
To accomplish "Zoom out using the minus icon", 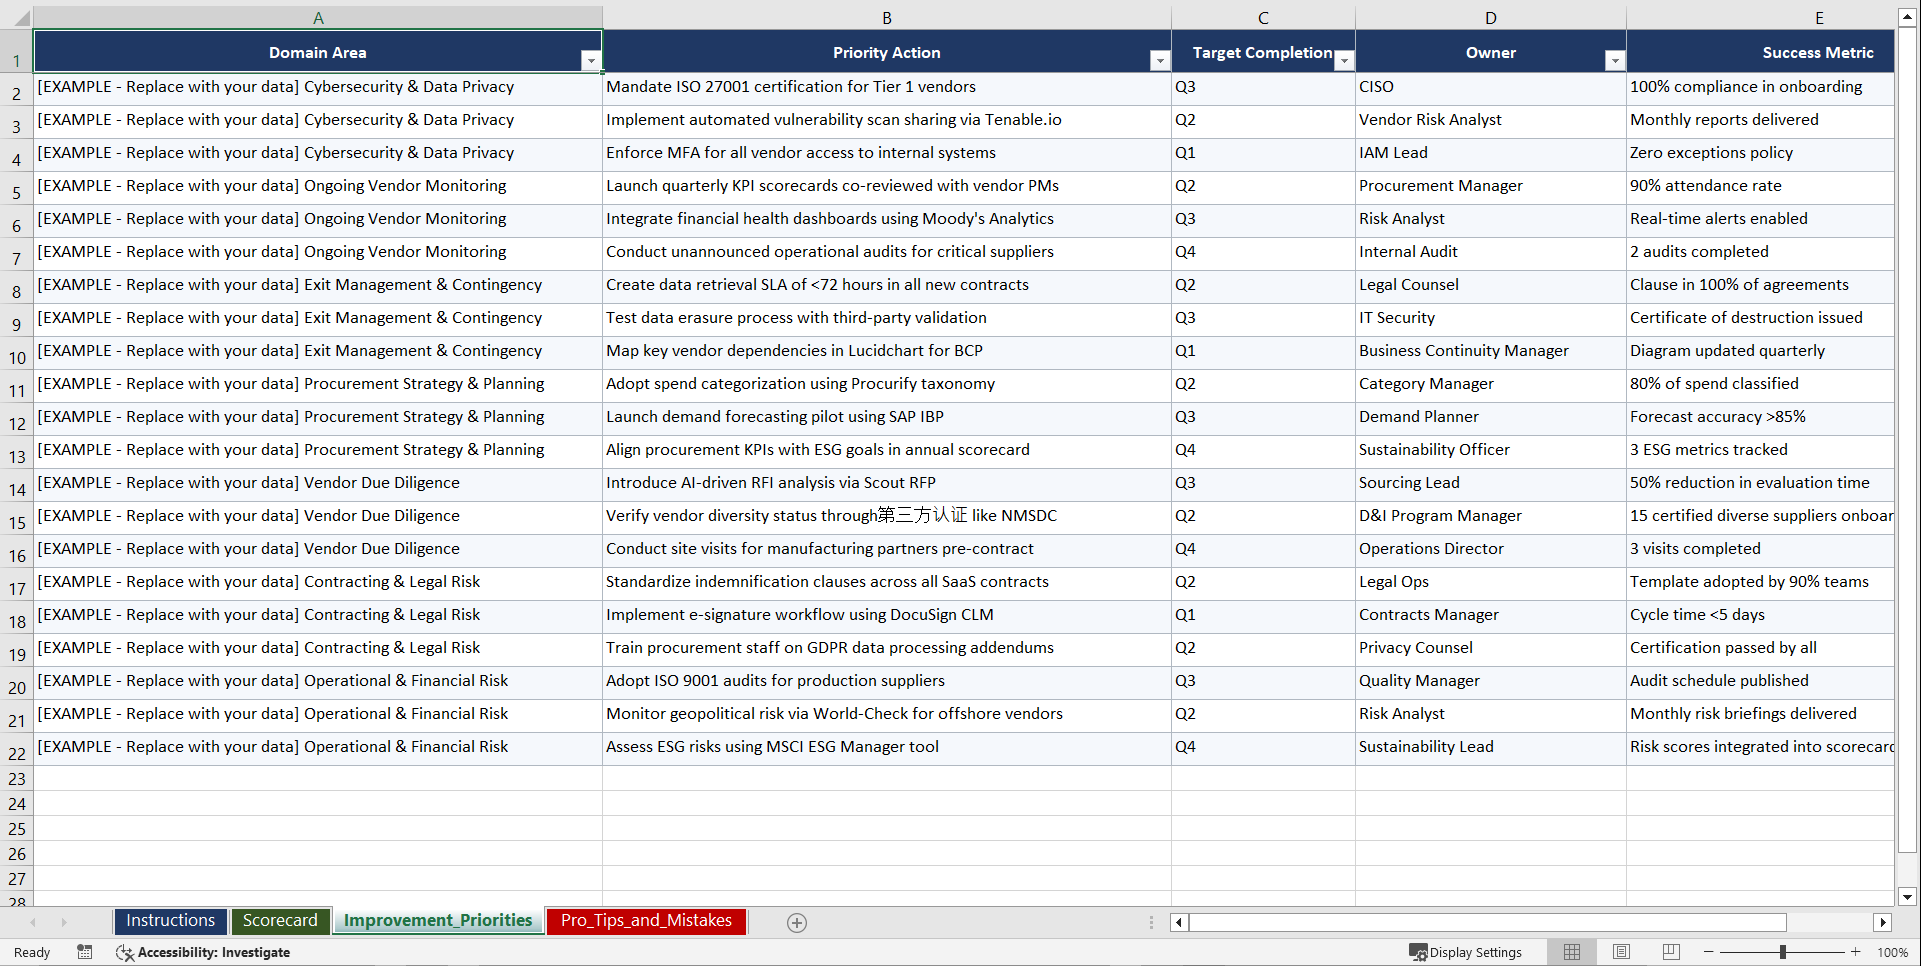I will (x=1708, y=952).
